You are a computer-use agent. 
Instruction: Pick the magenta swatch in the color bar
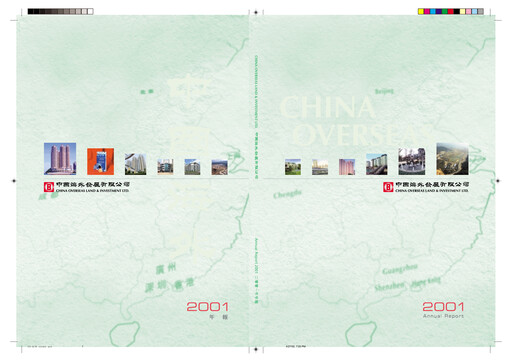pyautogui.click(x=427, y=11)
